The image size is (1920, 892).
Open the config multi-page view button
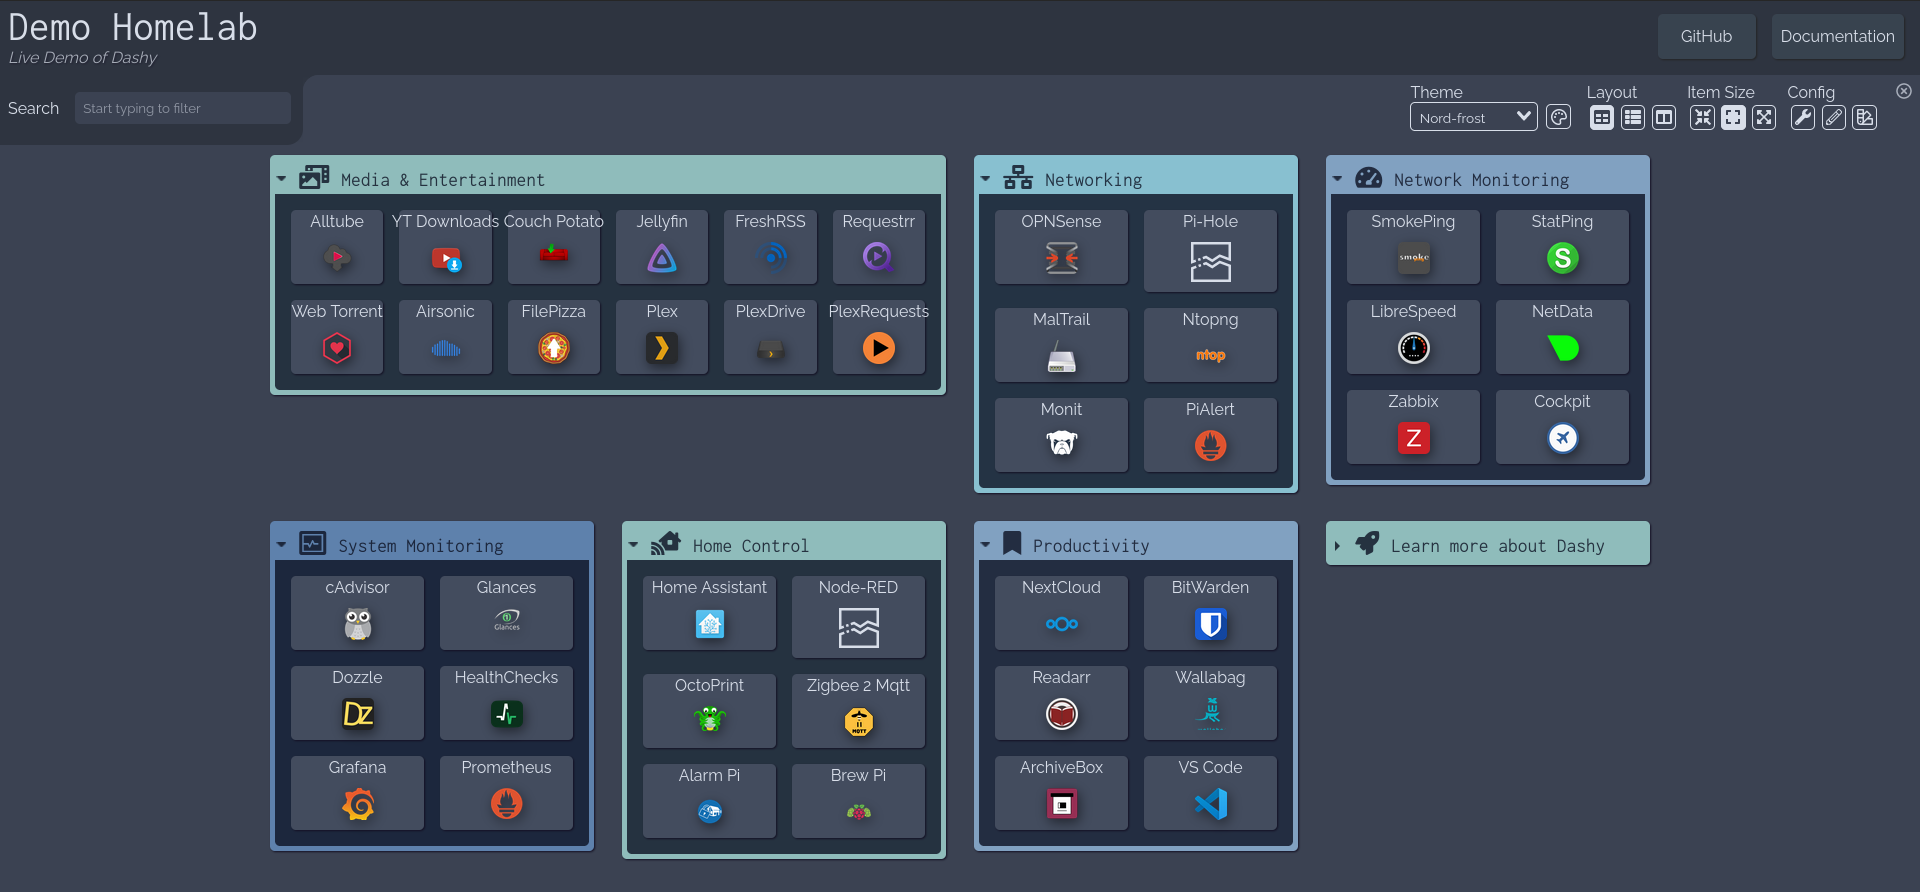click(x=1865, y=118)
